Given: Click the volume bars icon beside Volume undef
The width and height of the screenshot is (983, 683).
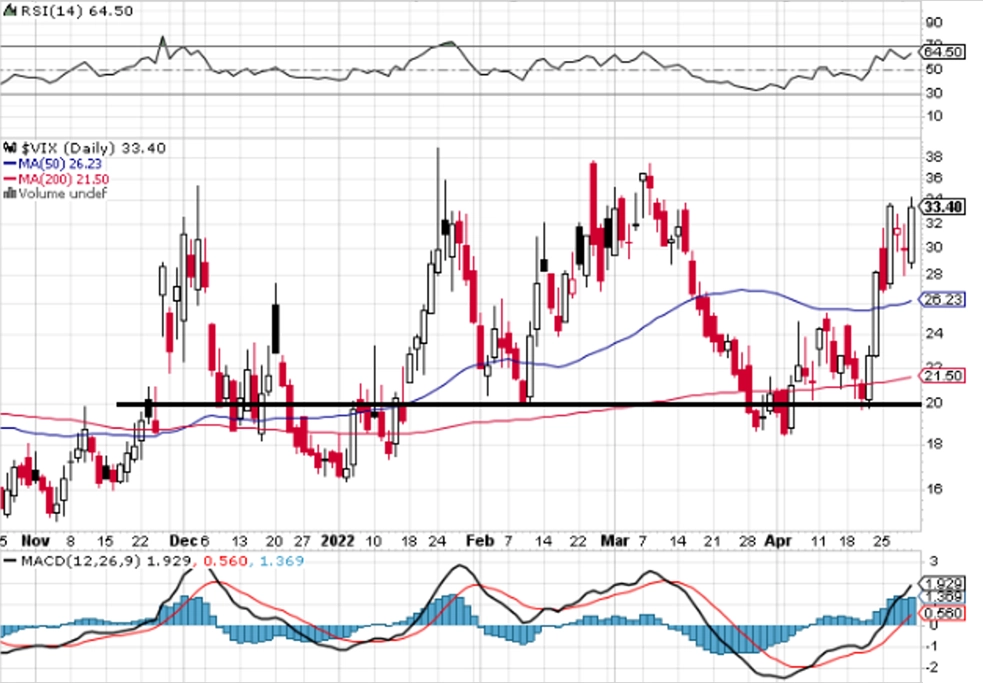Looking at the screenshot, I should [10, 194].
